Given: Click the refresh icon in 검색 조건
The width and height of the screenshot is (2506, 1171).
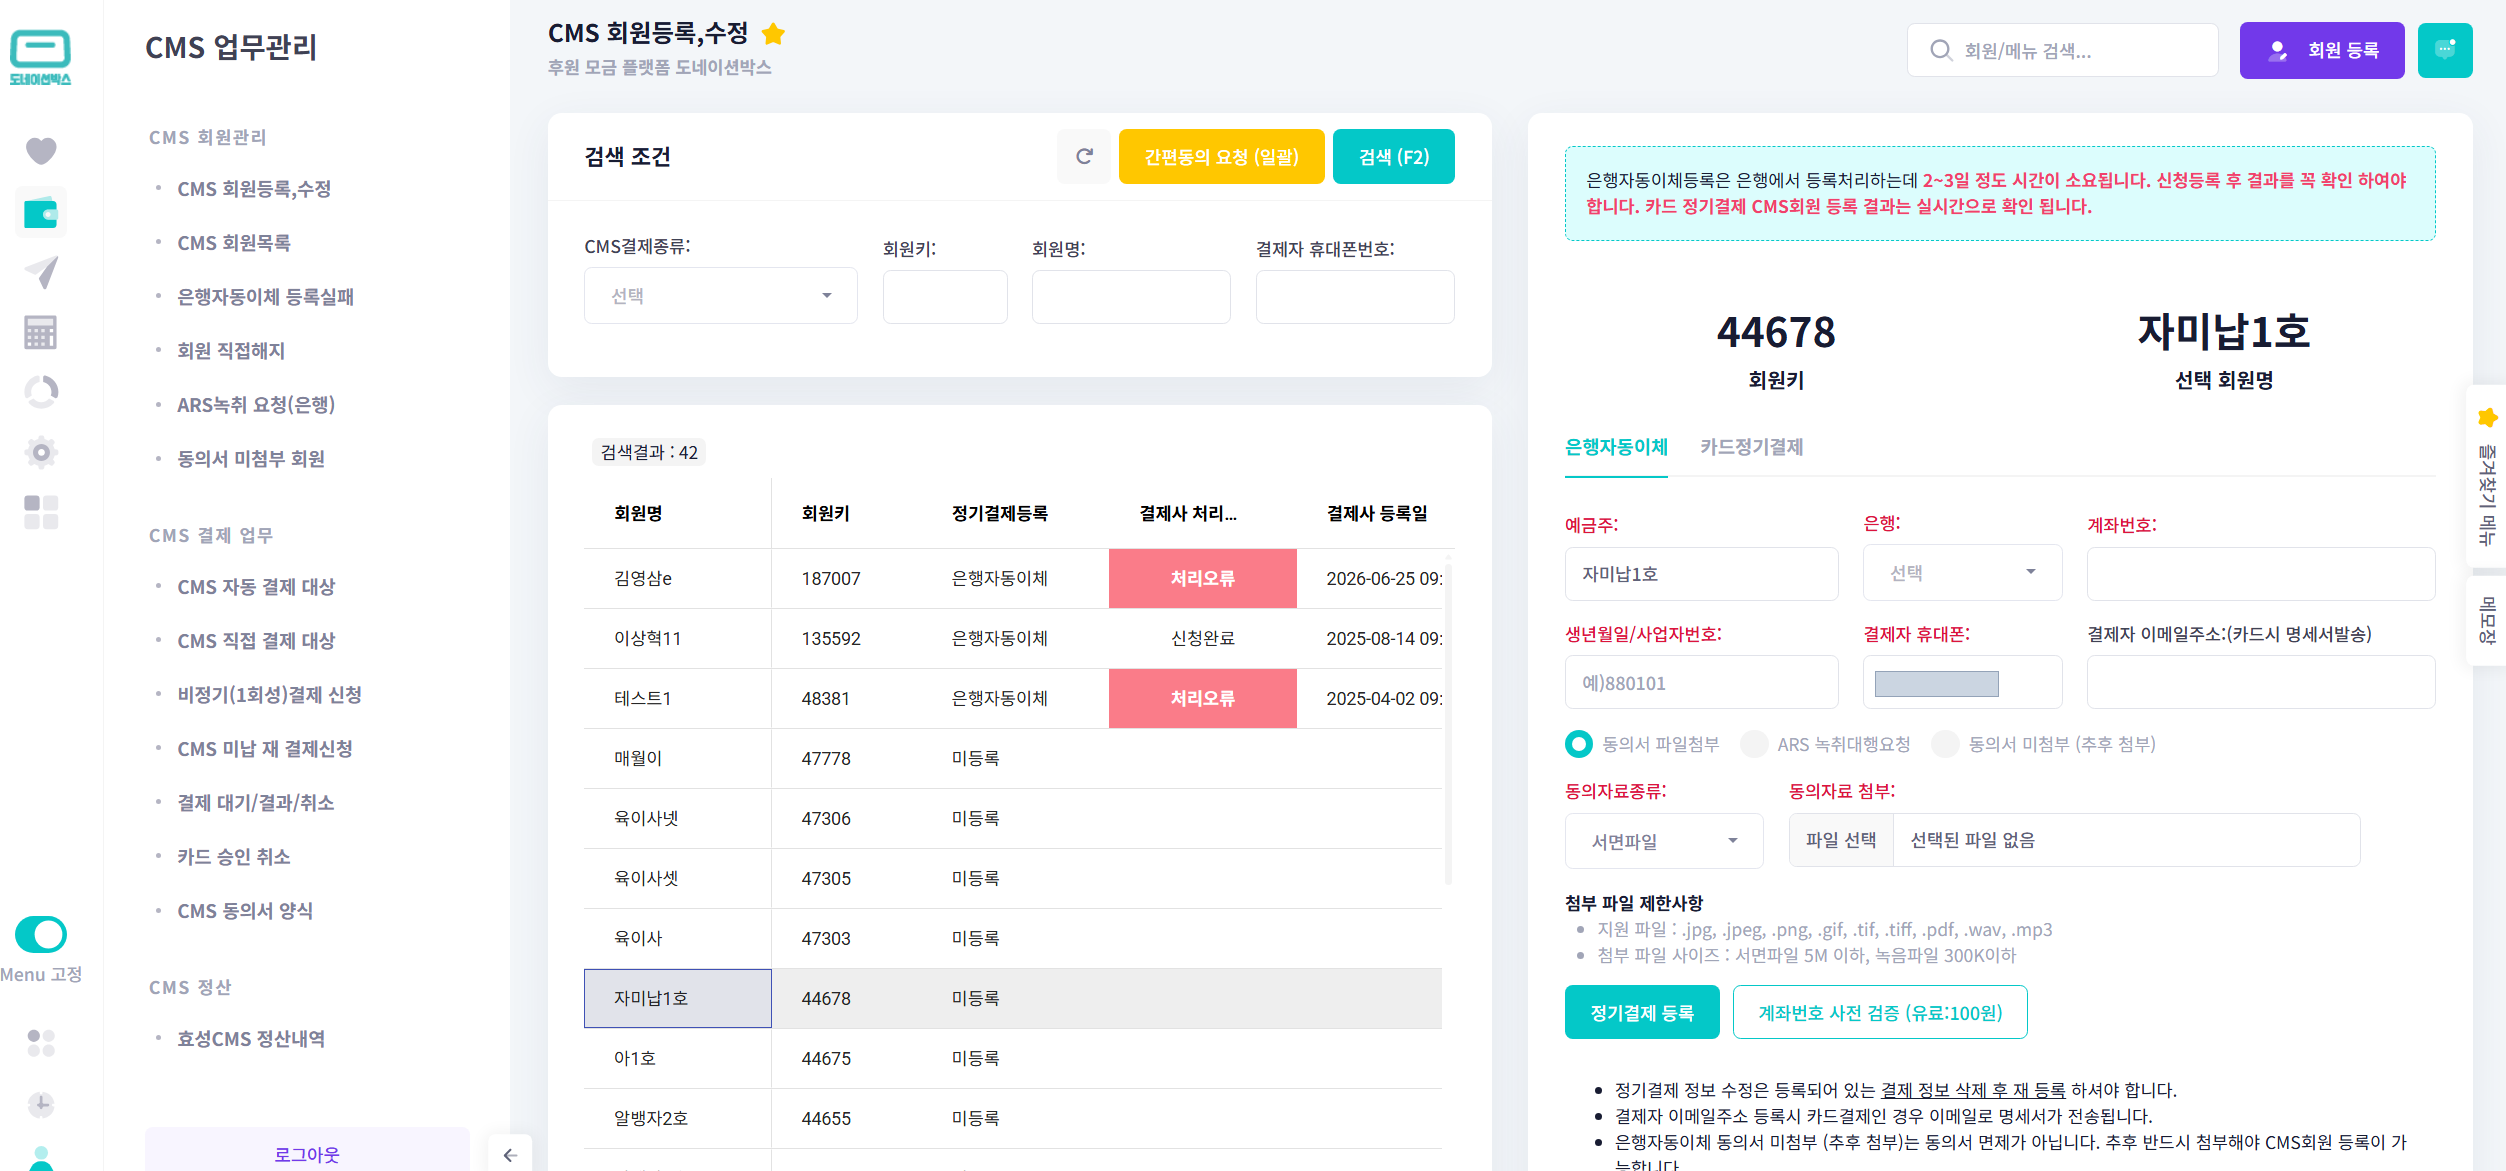Looking at the screenshot, I should point(1084,156).
